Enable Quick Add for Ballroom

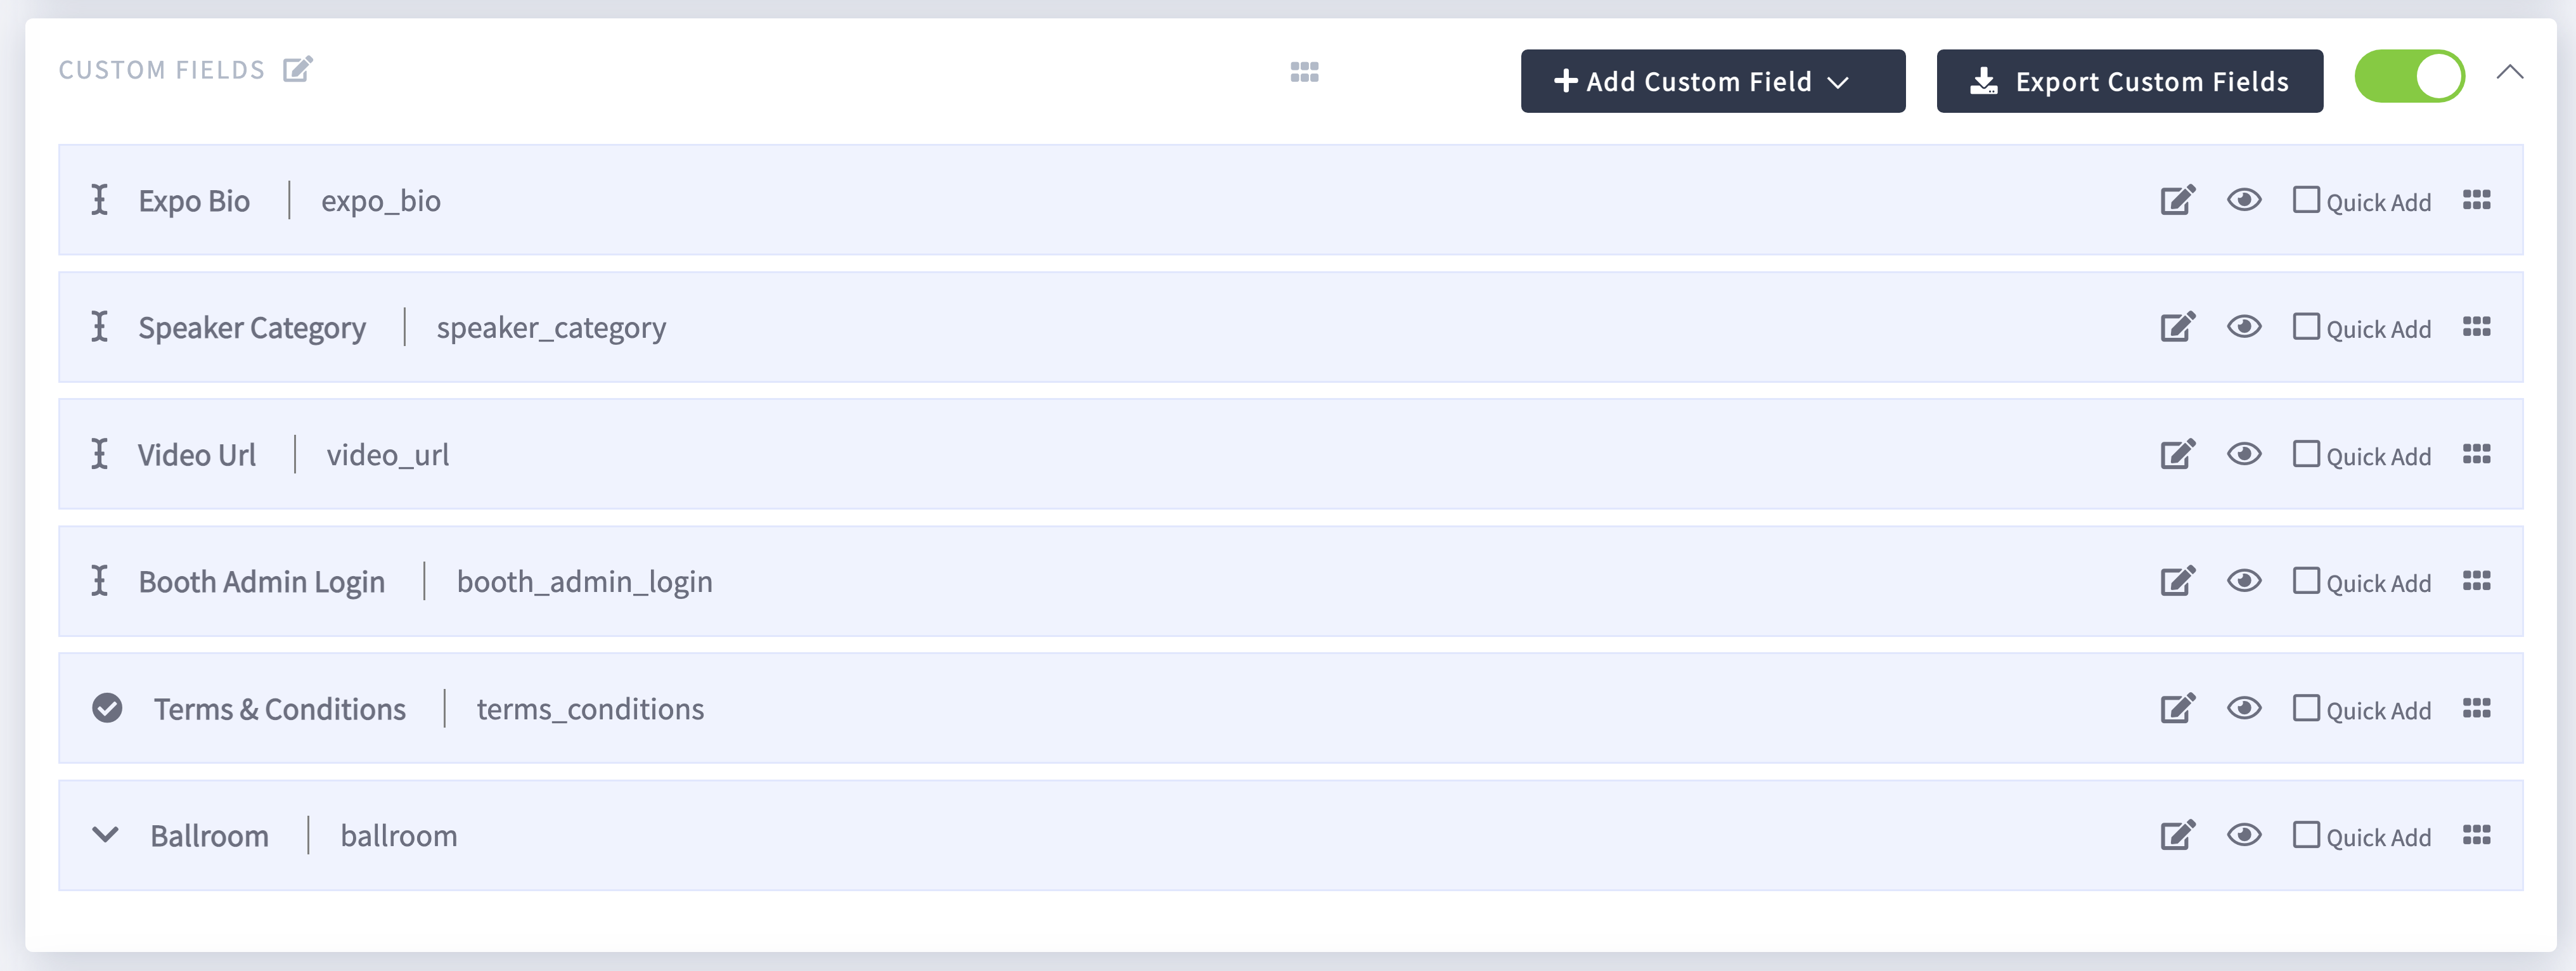2307,835
